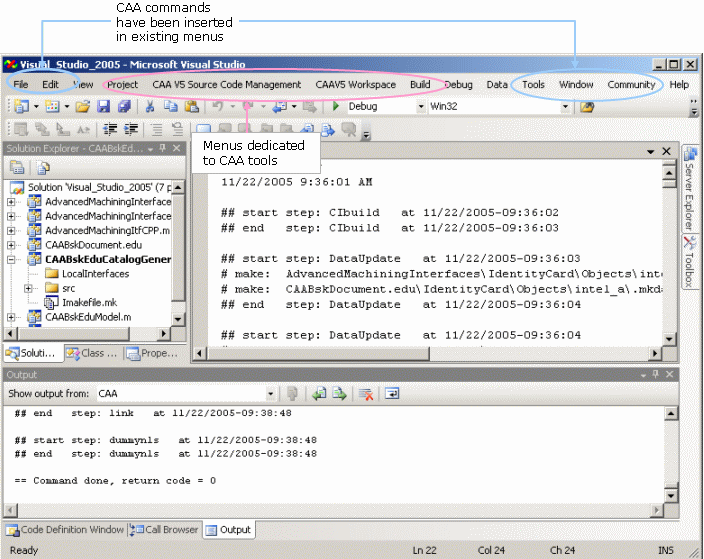Close the Solution Explorer panel

[x=176, y=148]
